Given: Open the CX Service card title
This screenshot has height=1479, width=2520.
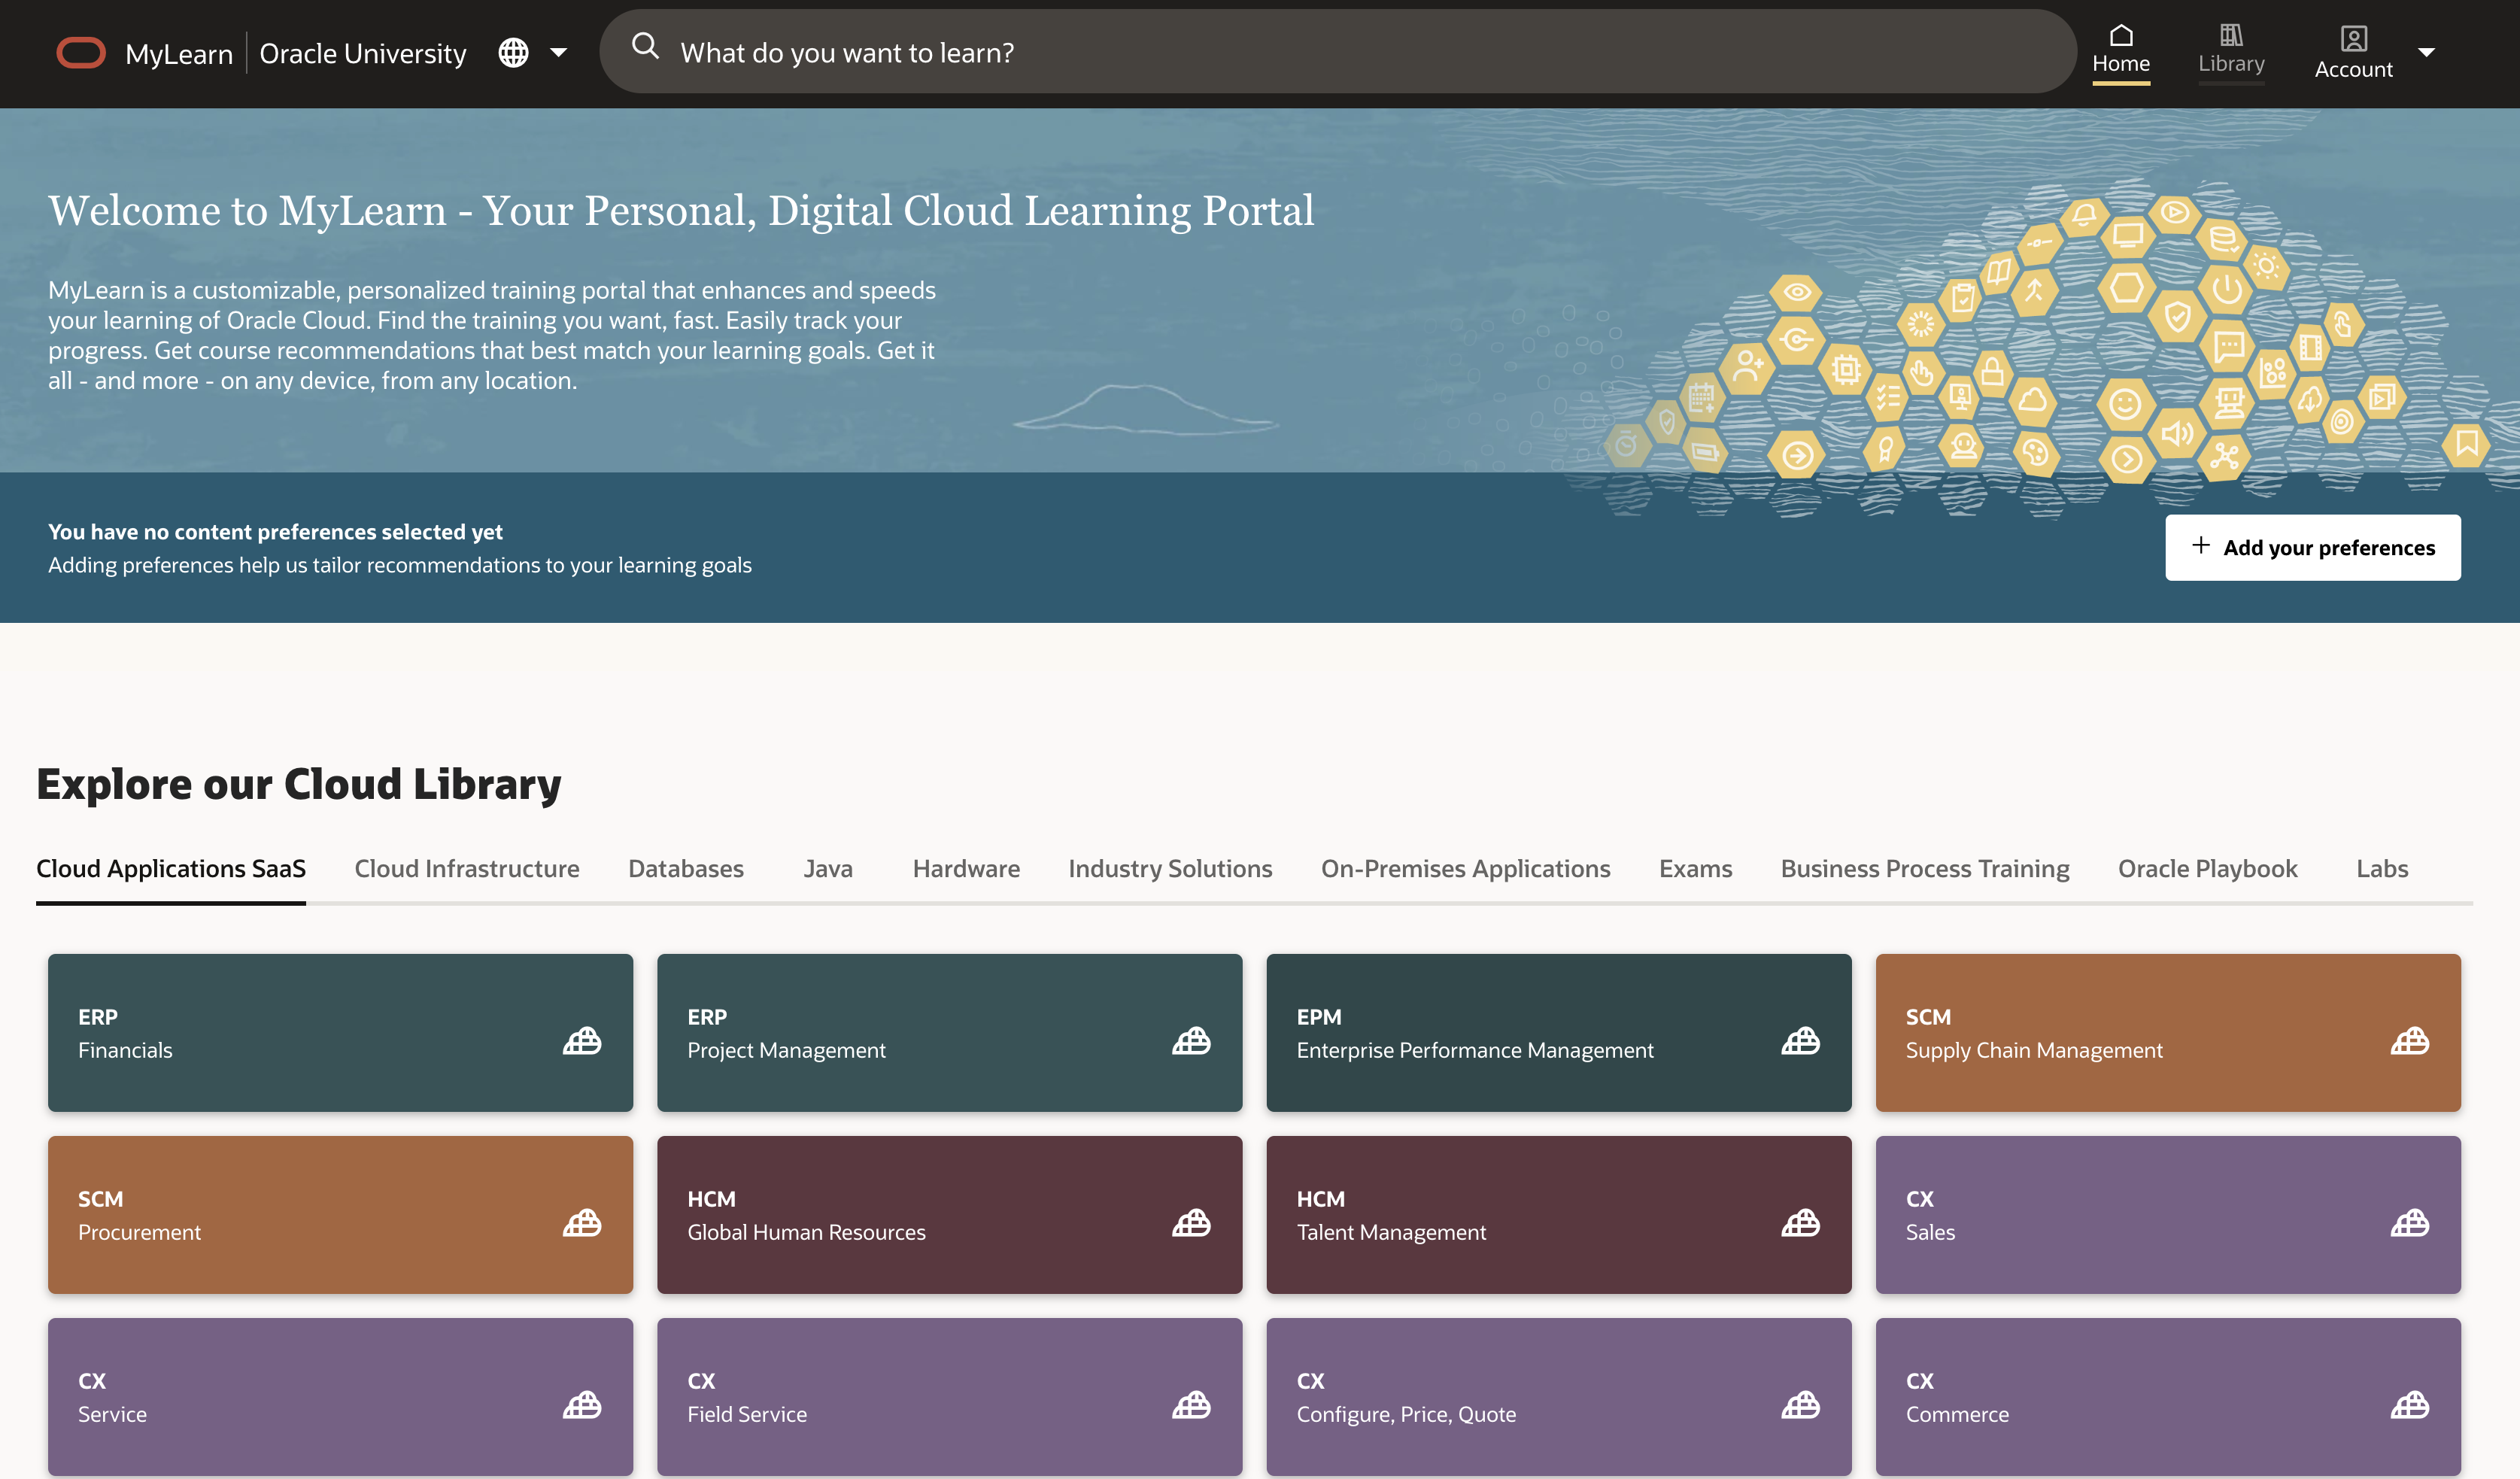Looking at the screenshot, I should [x=112, y=1414].
